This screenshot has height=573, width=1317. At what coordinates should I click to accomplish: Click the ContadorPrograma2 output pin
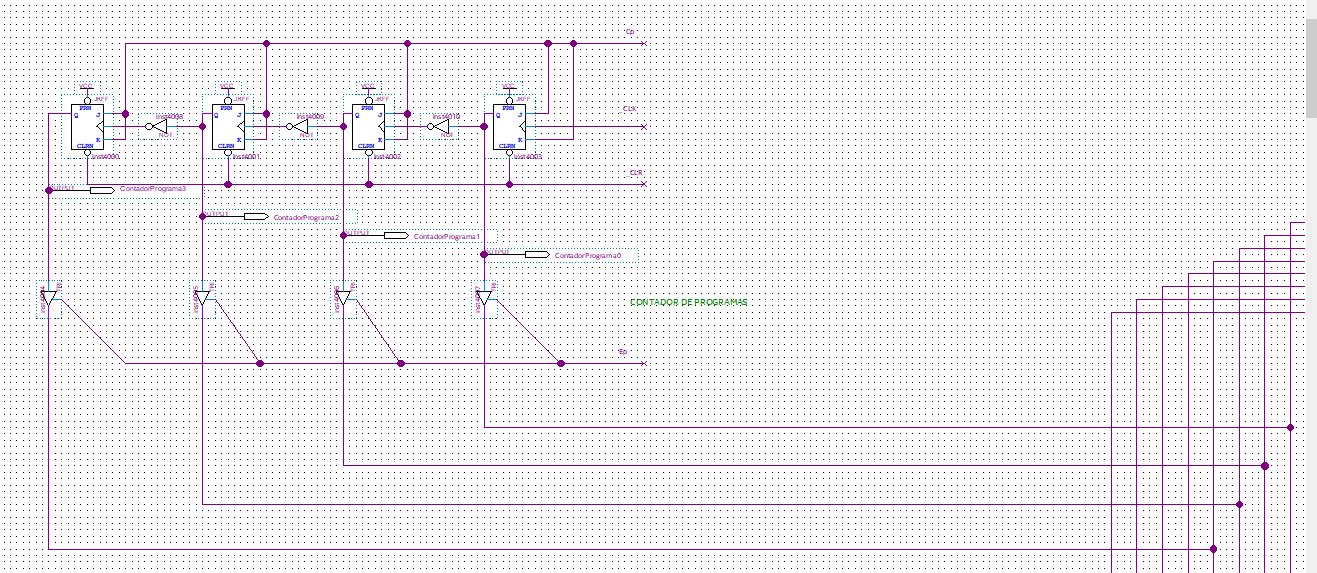click(x=257, y=216)
